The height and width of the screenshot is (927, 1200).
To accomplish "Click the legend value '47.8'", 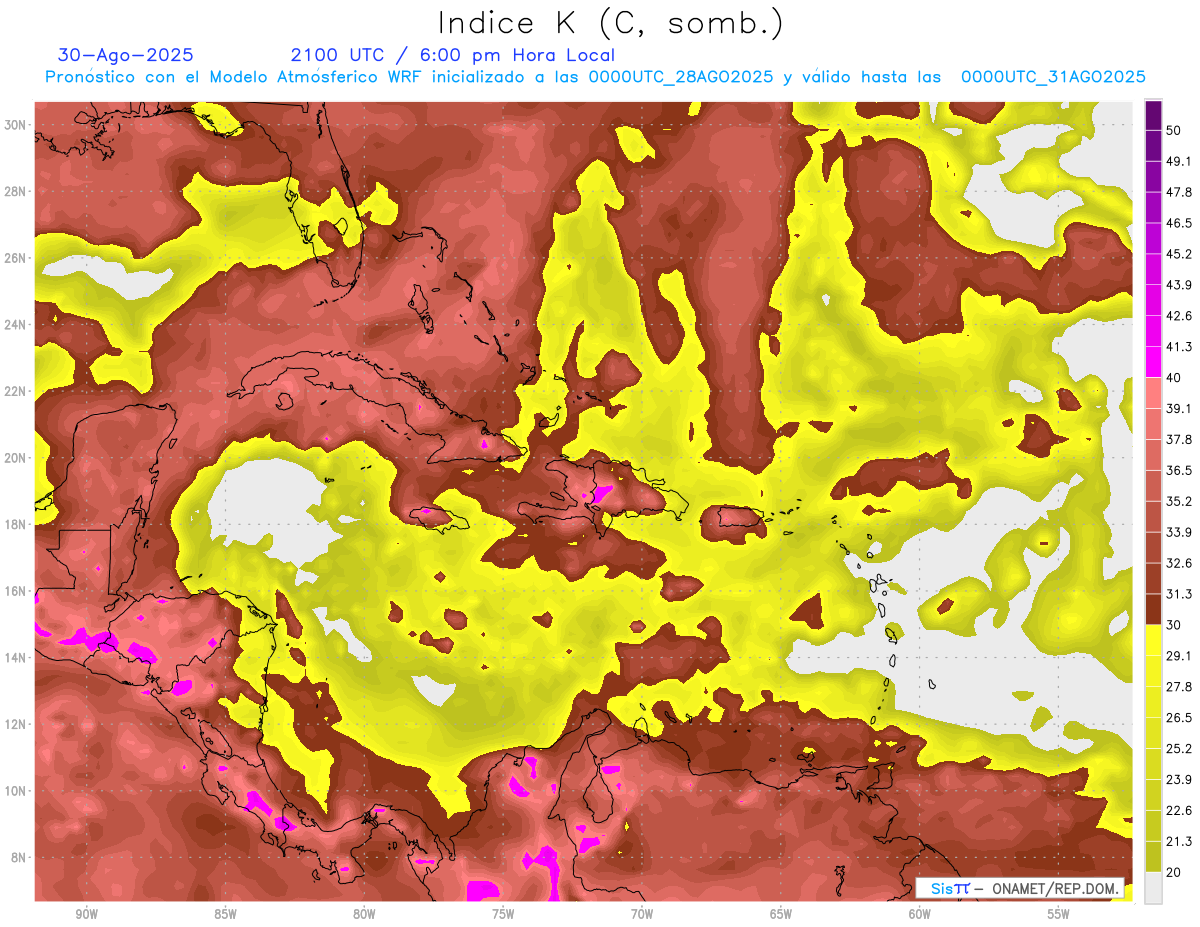I will (x=1179, y=192).
